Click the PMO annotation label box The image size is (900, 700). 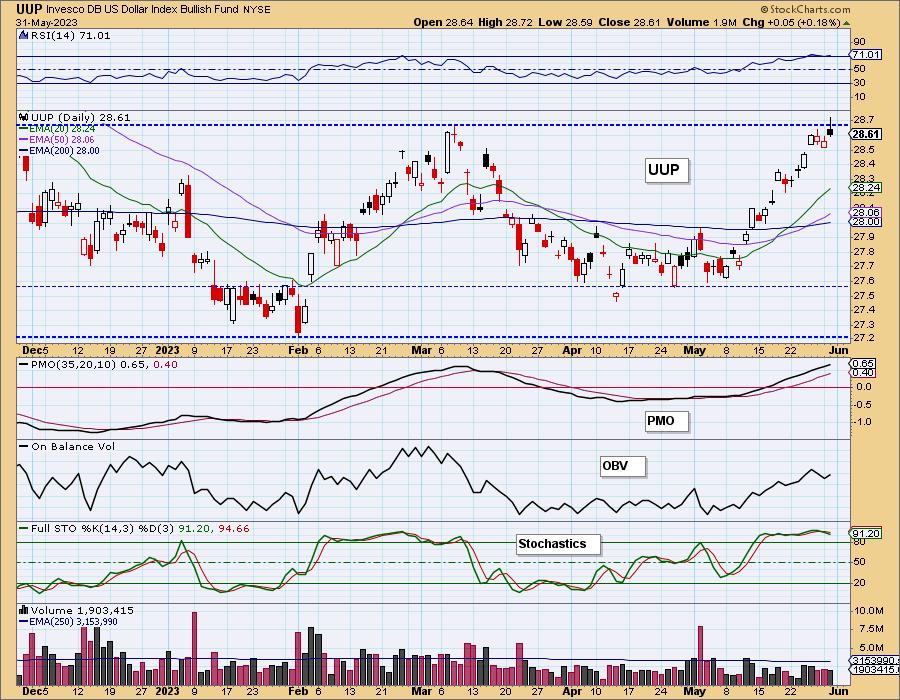click(666, 421)
